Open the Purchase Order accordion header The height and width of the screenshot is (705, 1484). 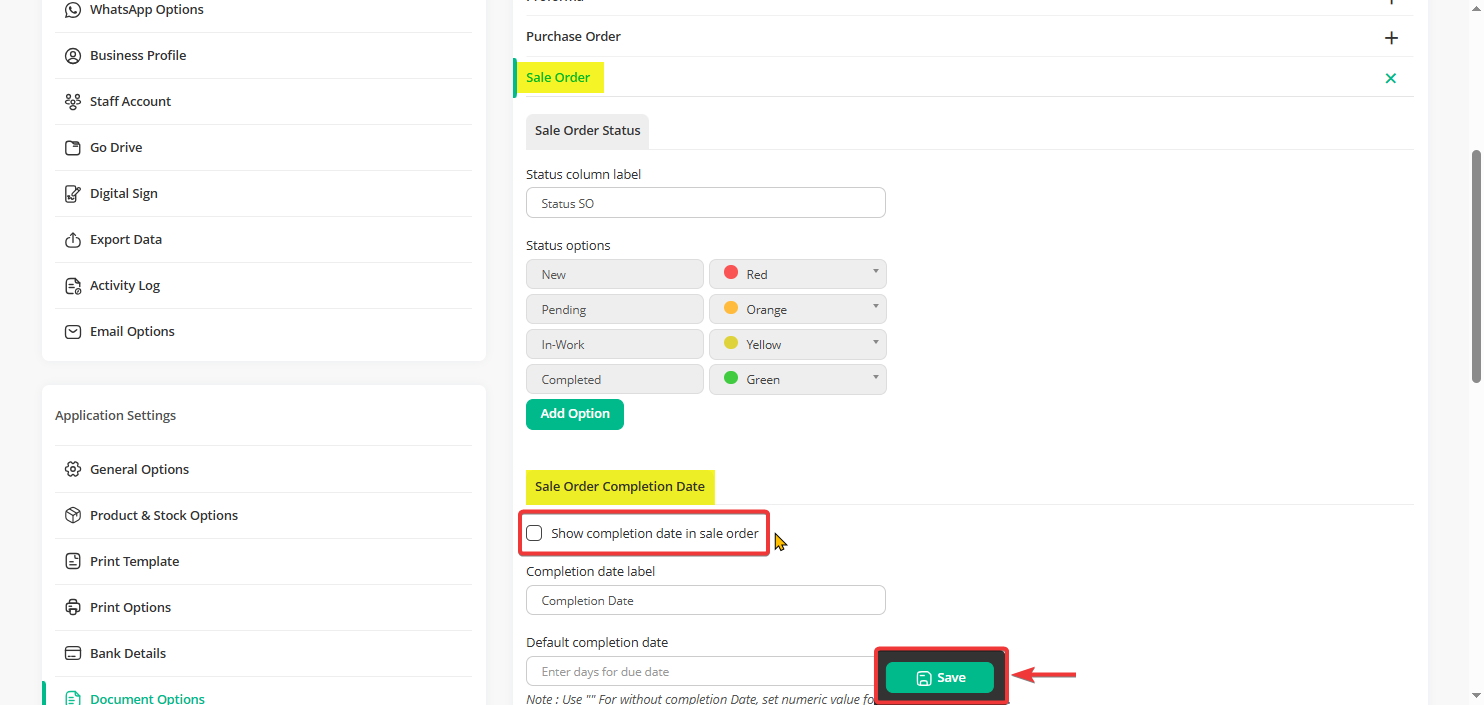coord(963,37)
